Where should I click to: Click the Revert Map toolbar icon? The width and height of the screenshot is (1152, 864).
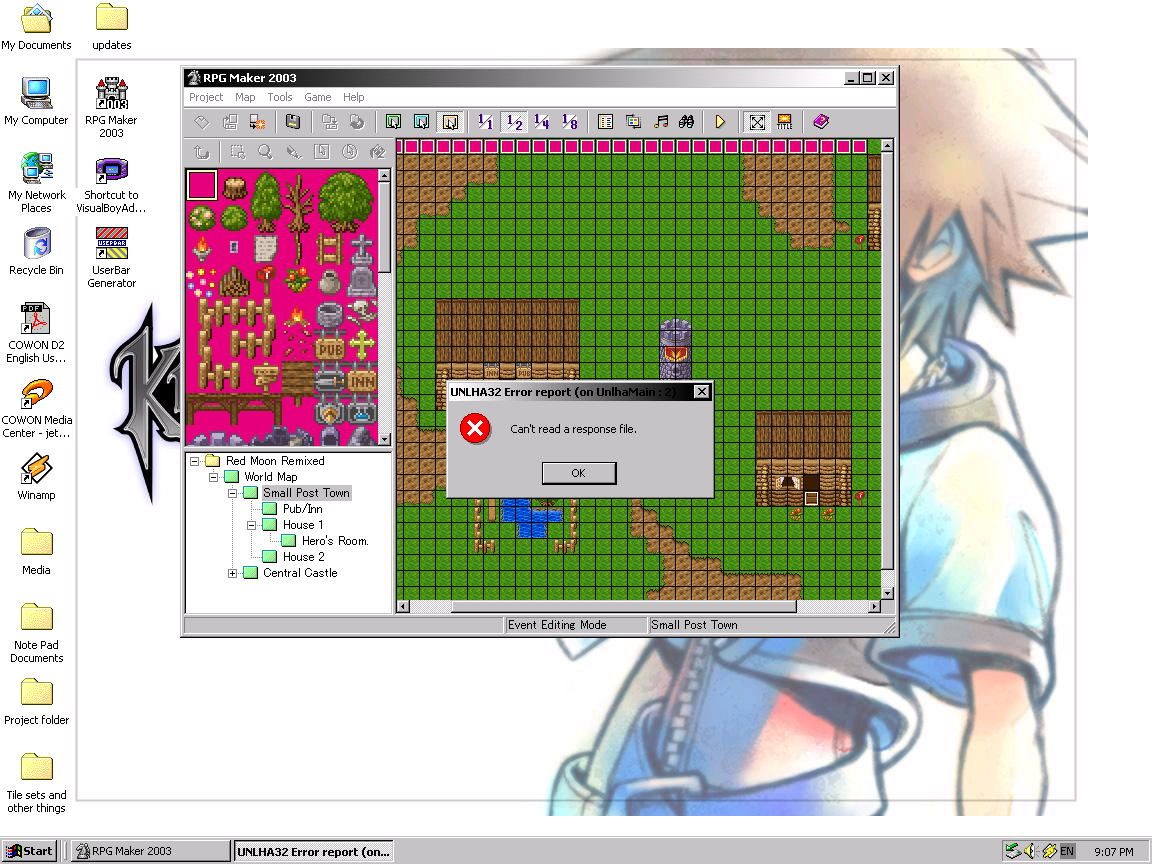click(357, 122)
